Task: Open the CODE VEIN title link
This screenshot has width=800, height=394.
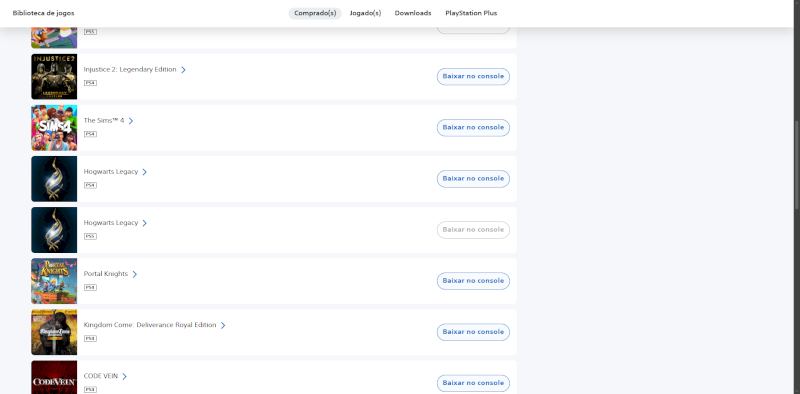Action: point(101,376)
